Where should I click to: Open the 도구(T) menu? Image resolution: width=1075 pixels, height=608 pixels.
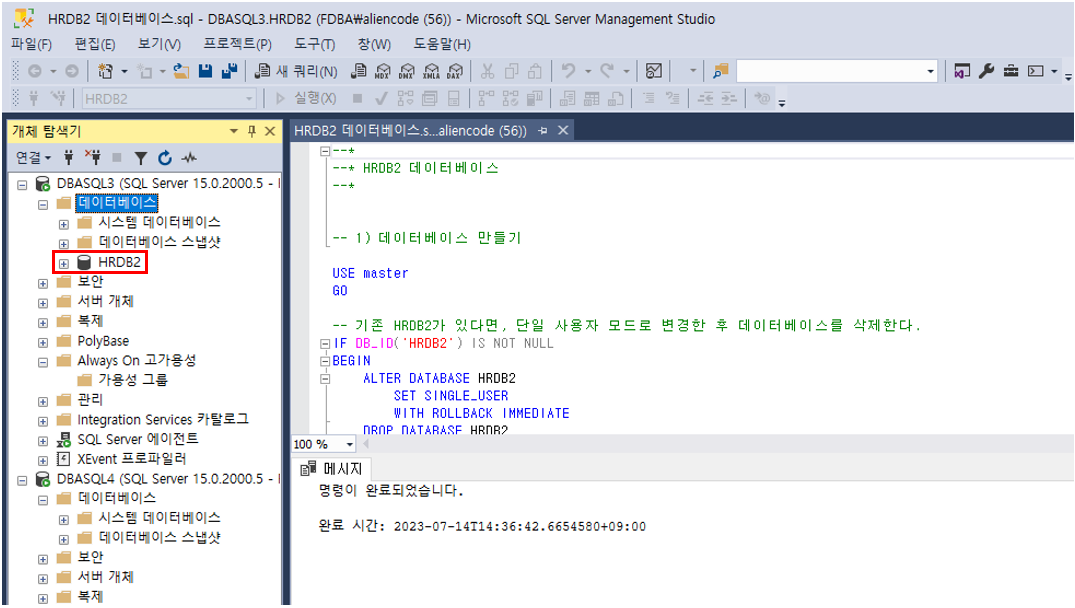(315, 44)
